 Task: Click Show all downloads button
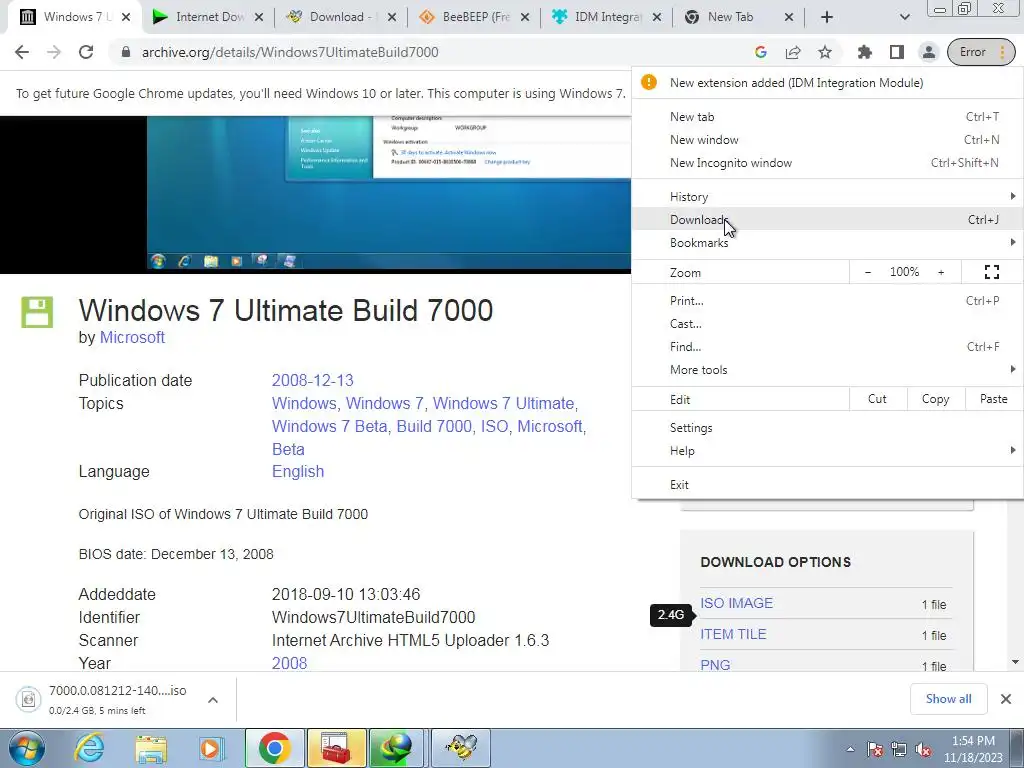coord(948,699)
